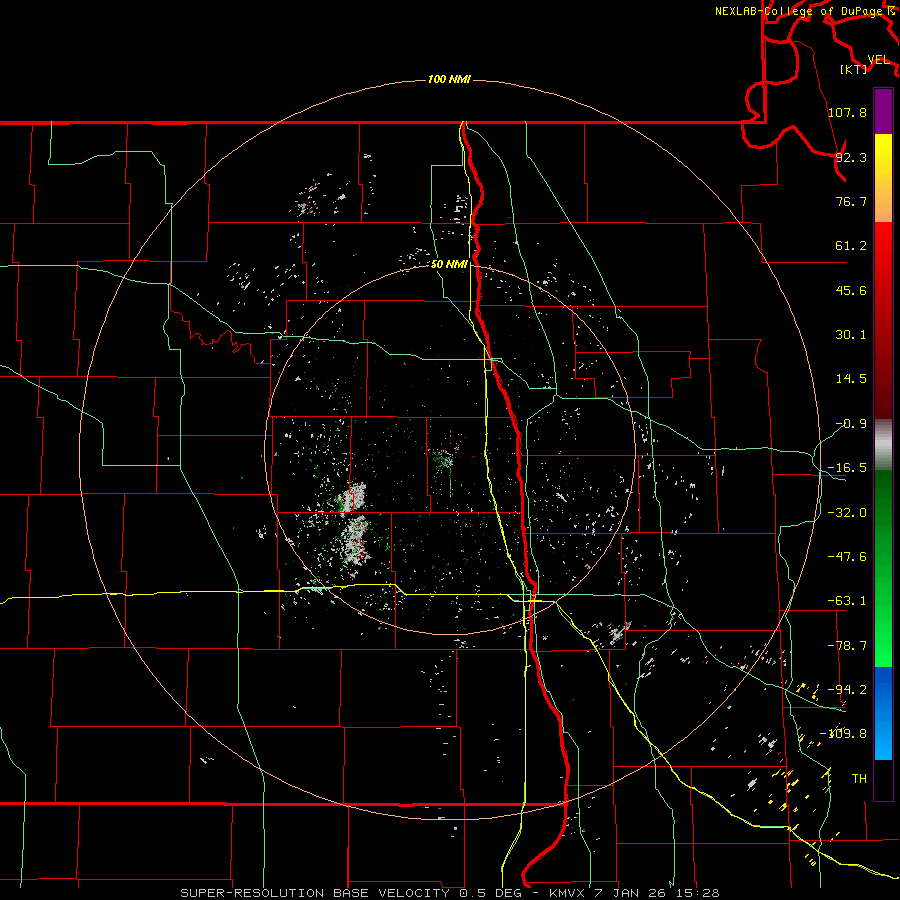Click the -0.9 velocity scale value

coord(851,424)
